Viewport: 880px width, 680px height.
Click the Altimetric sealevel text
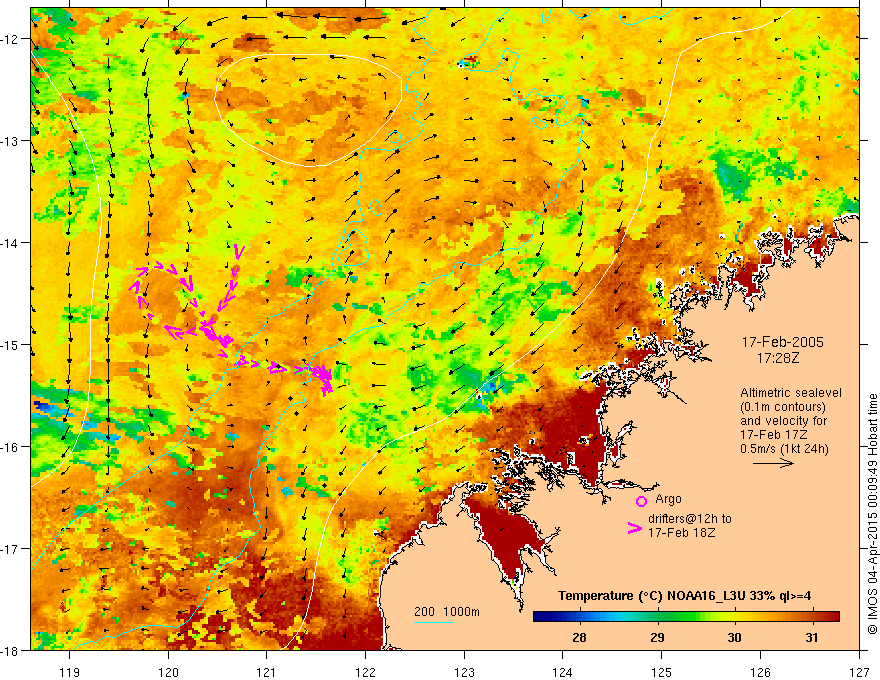coord(791,393)
